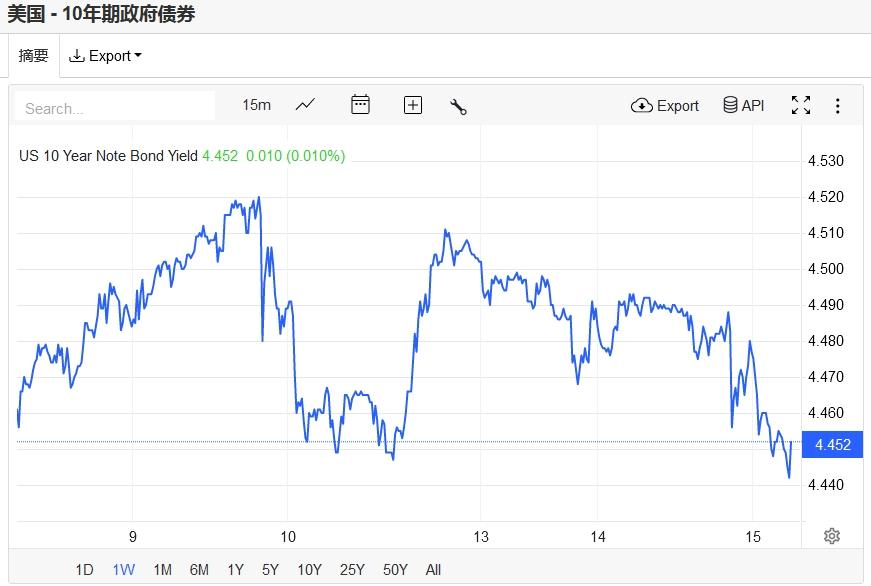This screenshot has width=871, height=586.
Task: Open the three-dot more options menu
Action: coord(838,105)
